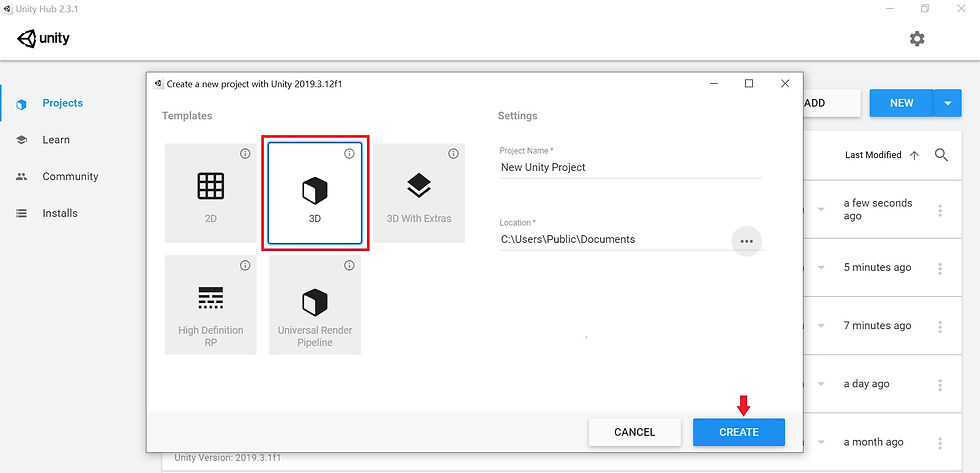Click the Learn graduation cap icon
The image size is (980, 473).
(x=21, y=140)
